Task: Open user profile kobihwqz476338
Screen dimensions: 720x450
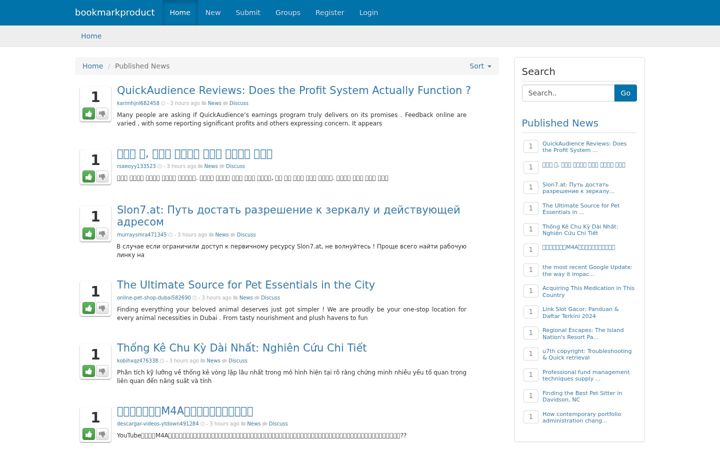Action: pyautogui.click(x=137, y=360)
